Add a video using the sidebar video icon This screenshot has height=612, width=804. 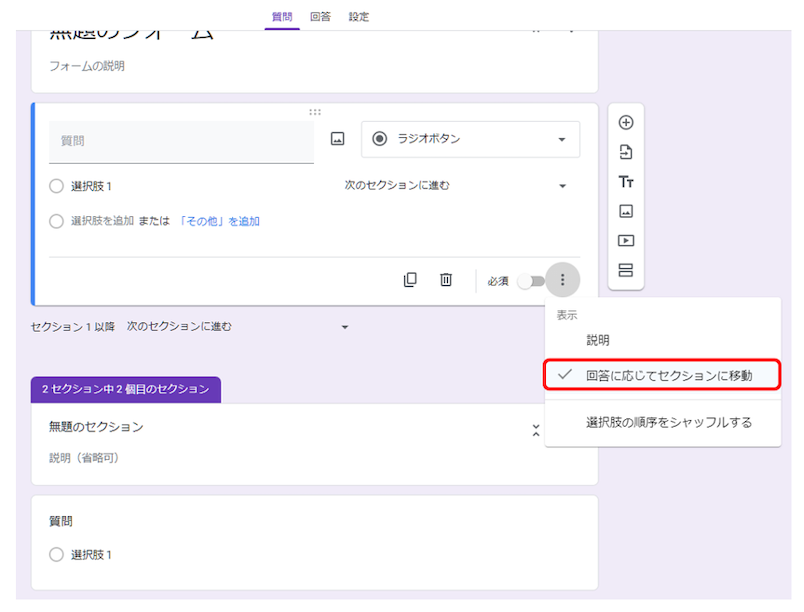click(625, 240)
